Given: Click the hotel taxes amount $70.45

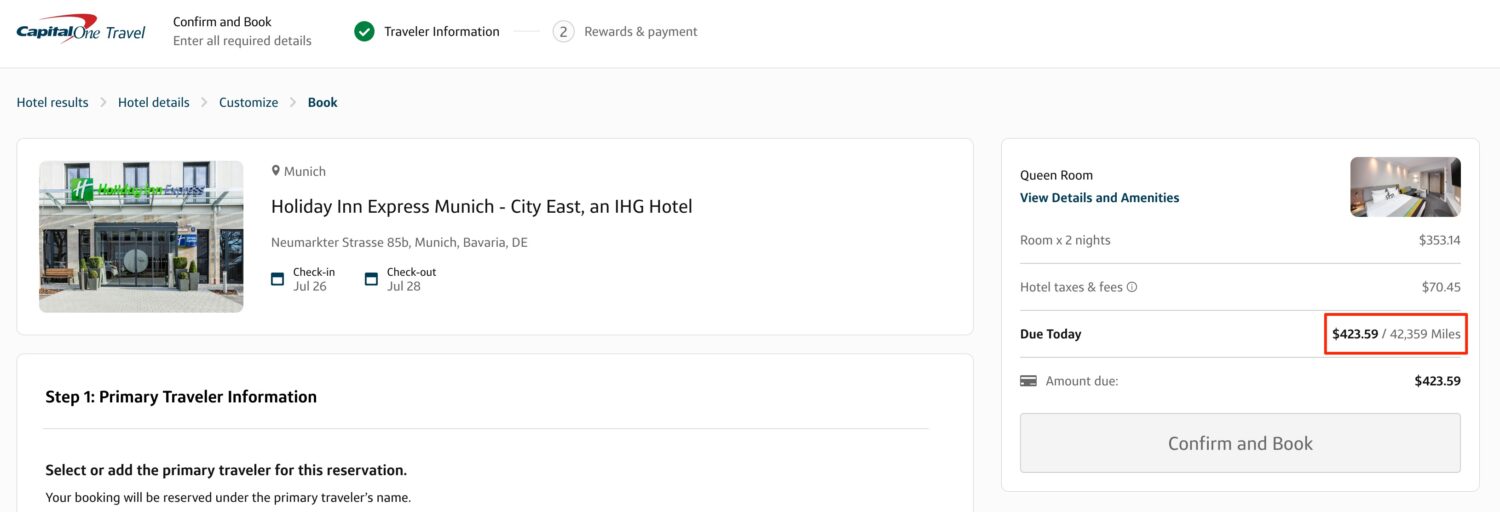Looking at the screenshot, I should [1441, 287].
